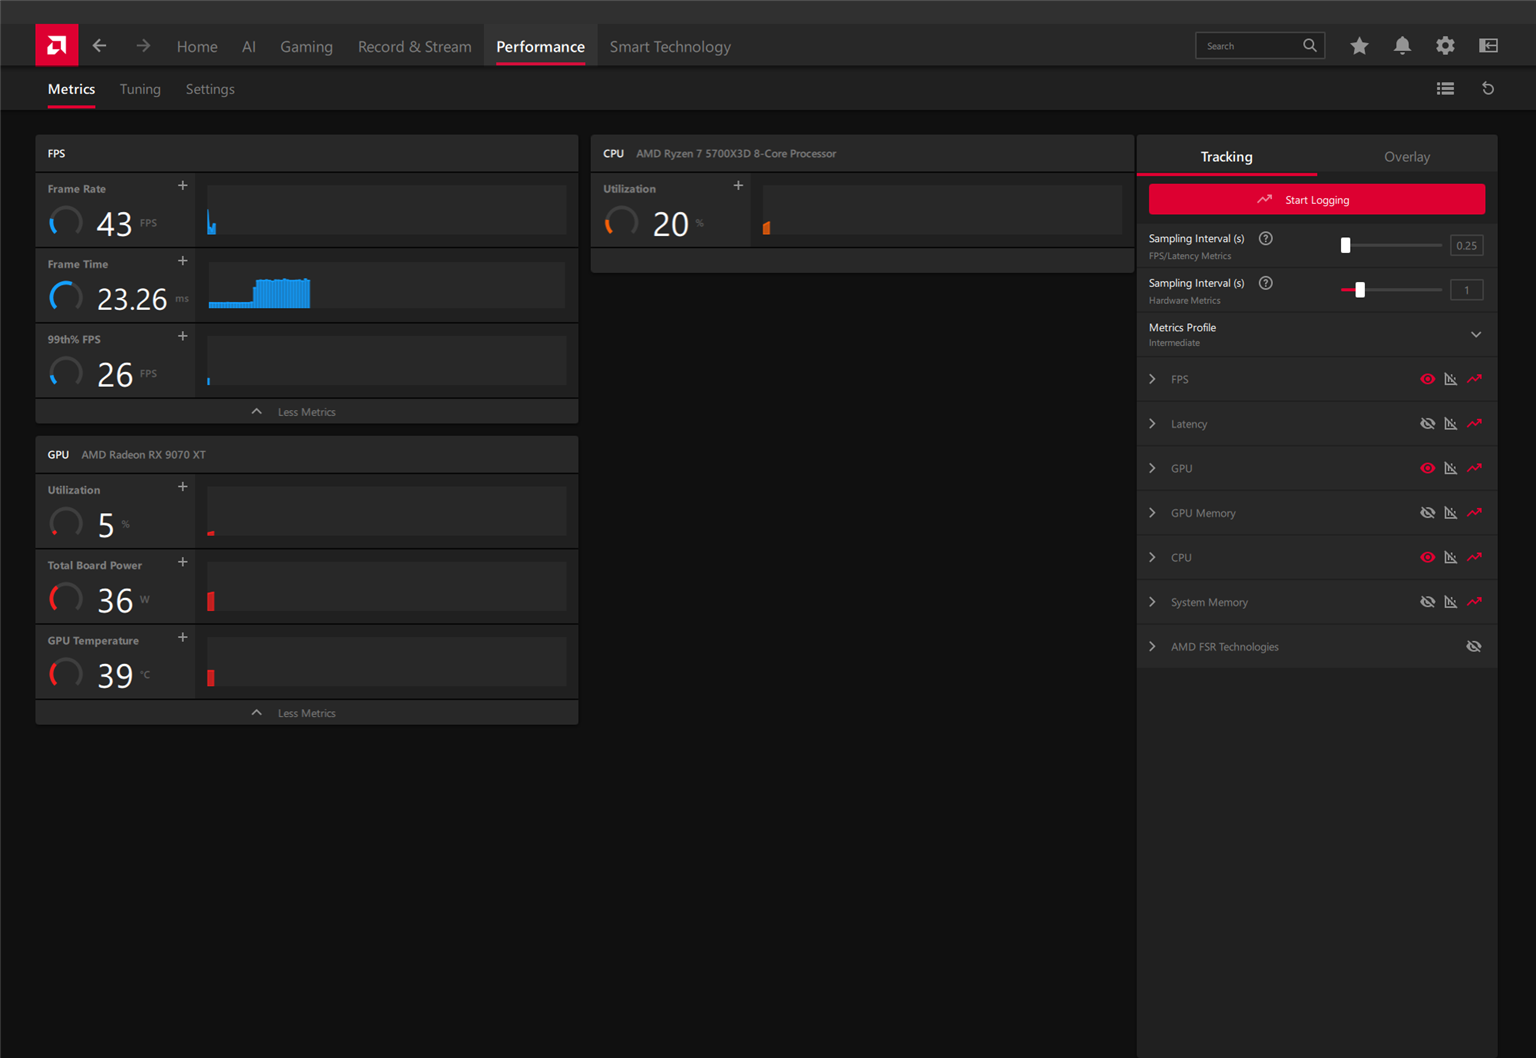Add Frame Rate metric with plus
The height and width of the screenshot is (1058, 1536).
pyautogui.click(x=182, y=186)
